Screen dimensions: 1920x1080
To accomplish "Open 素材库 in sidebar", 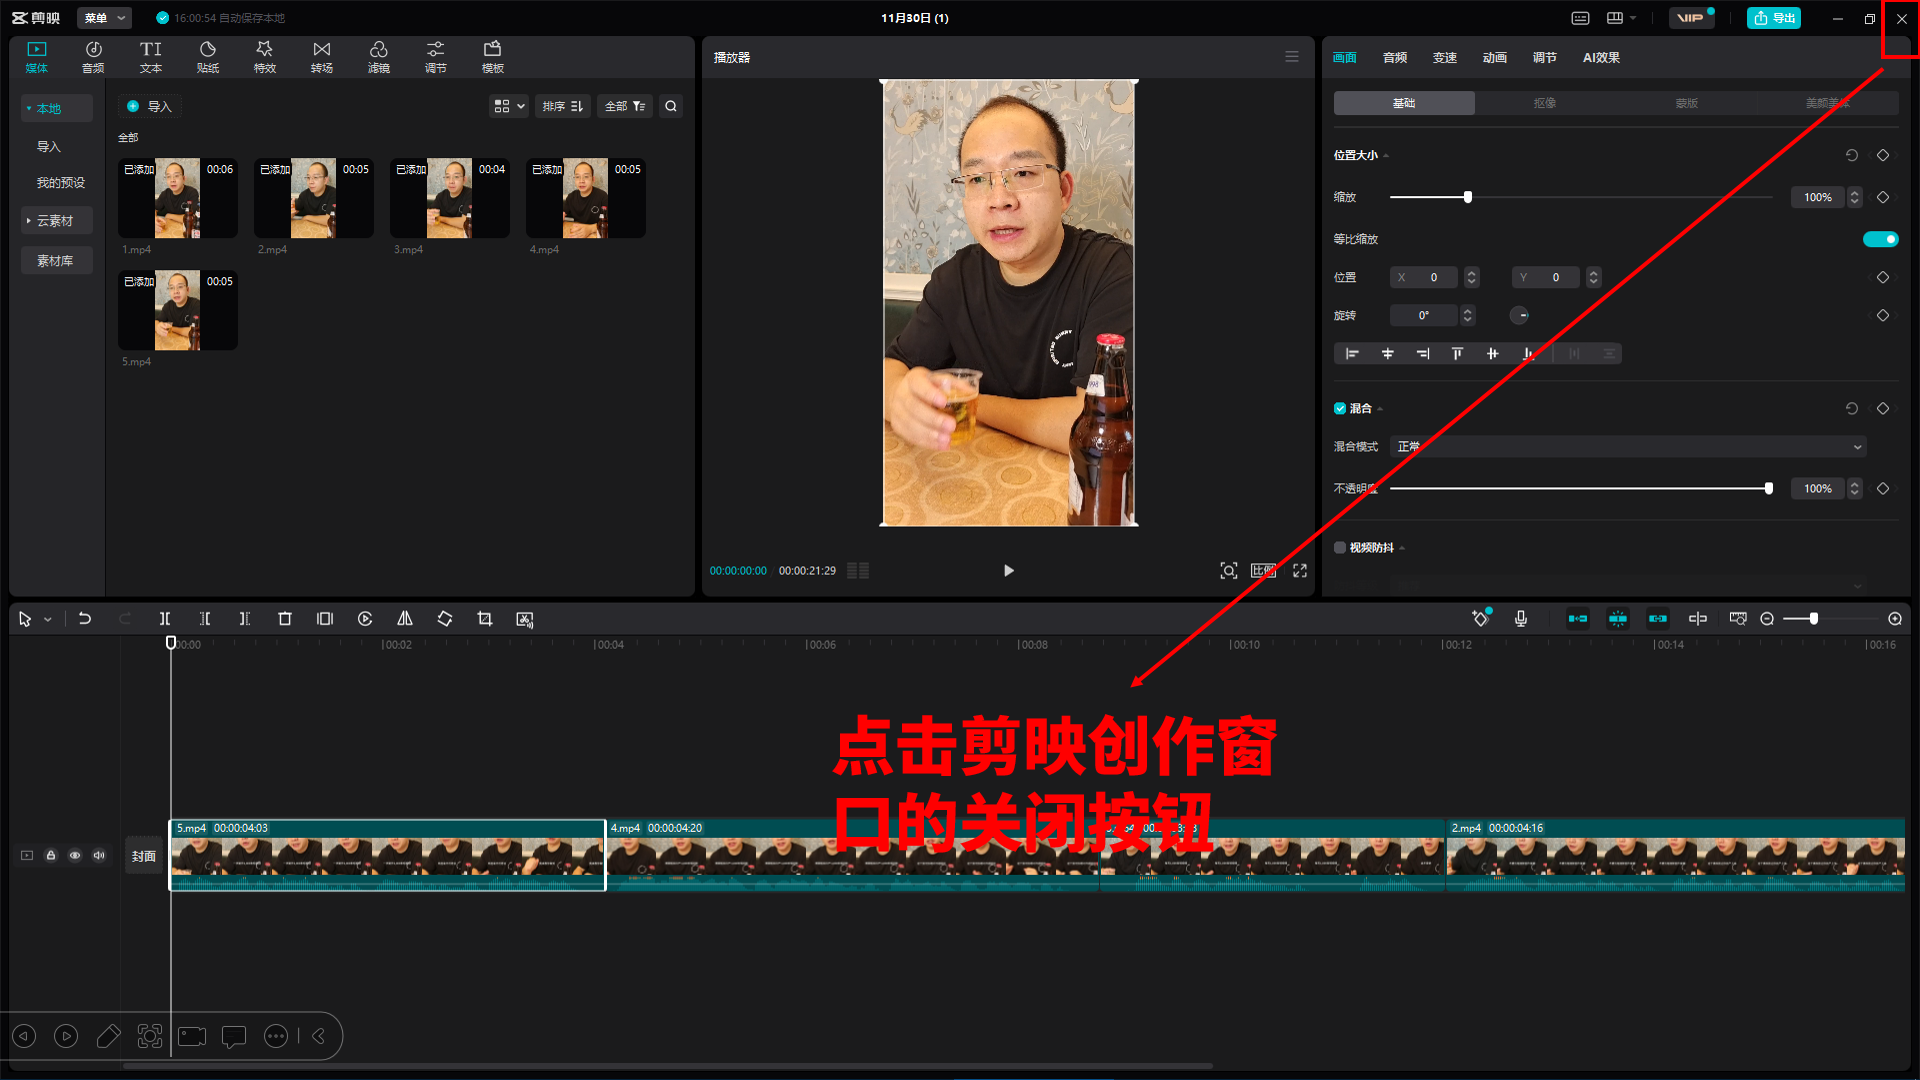I will (x=56, y=260).
